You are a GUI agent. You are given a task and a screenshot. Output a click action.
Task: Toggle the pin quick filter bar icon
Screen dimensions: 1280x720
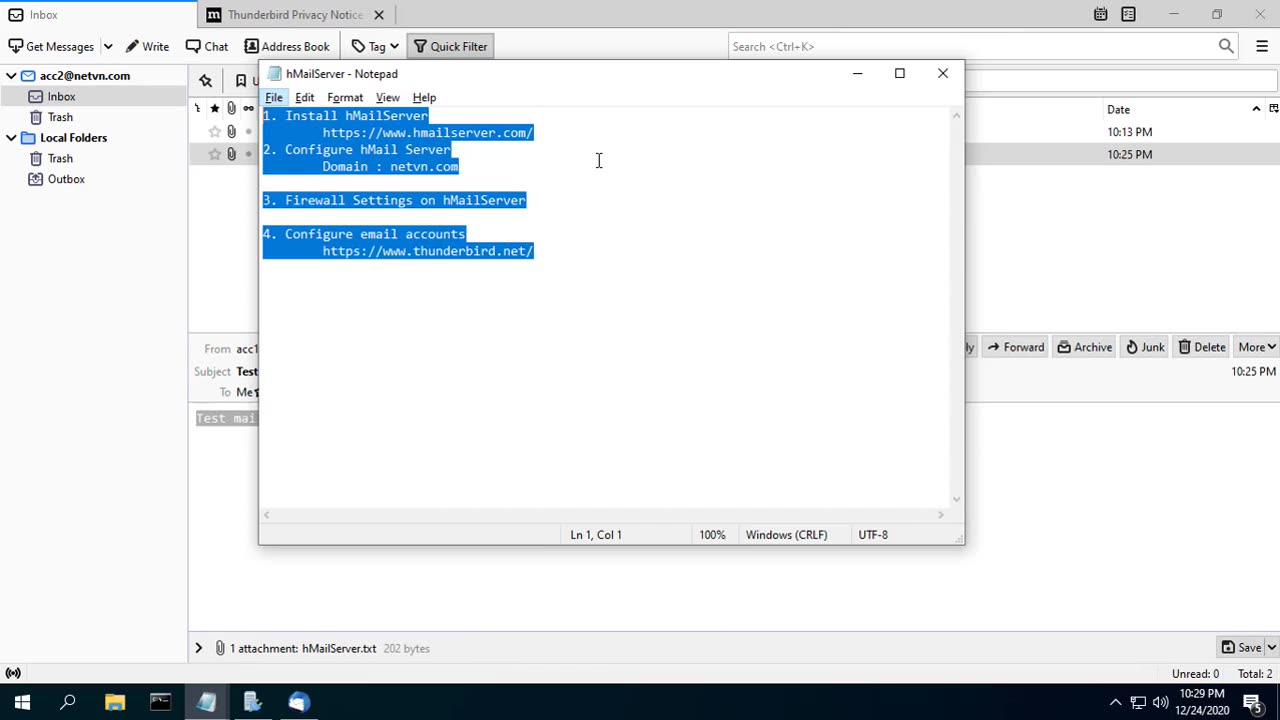pos(206,81)
